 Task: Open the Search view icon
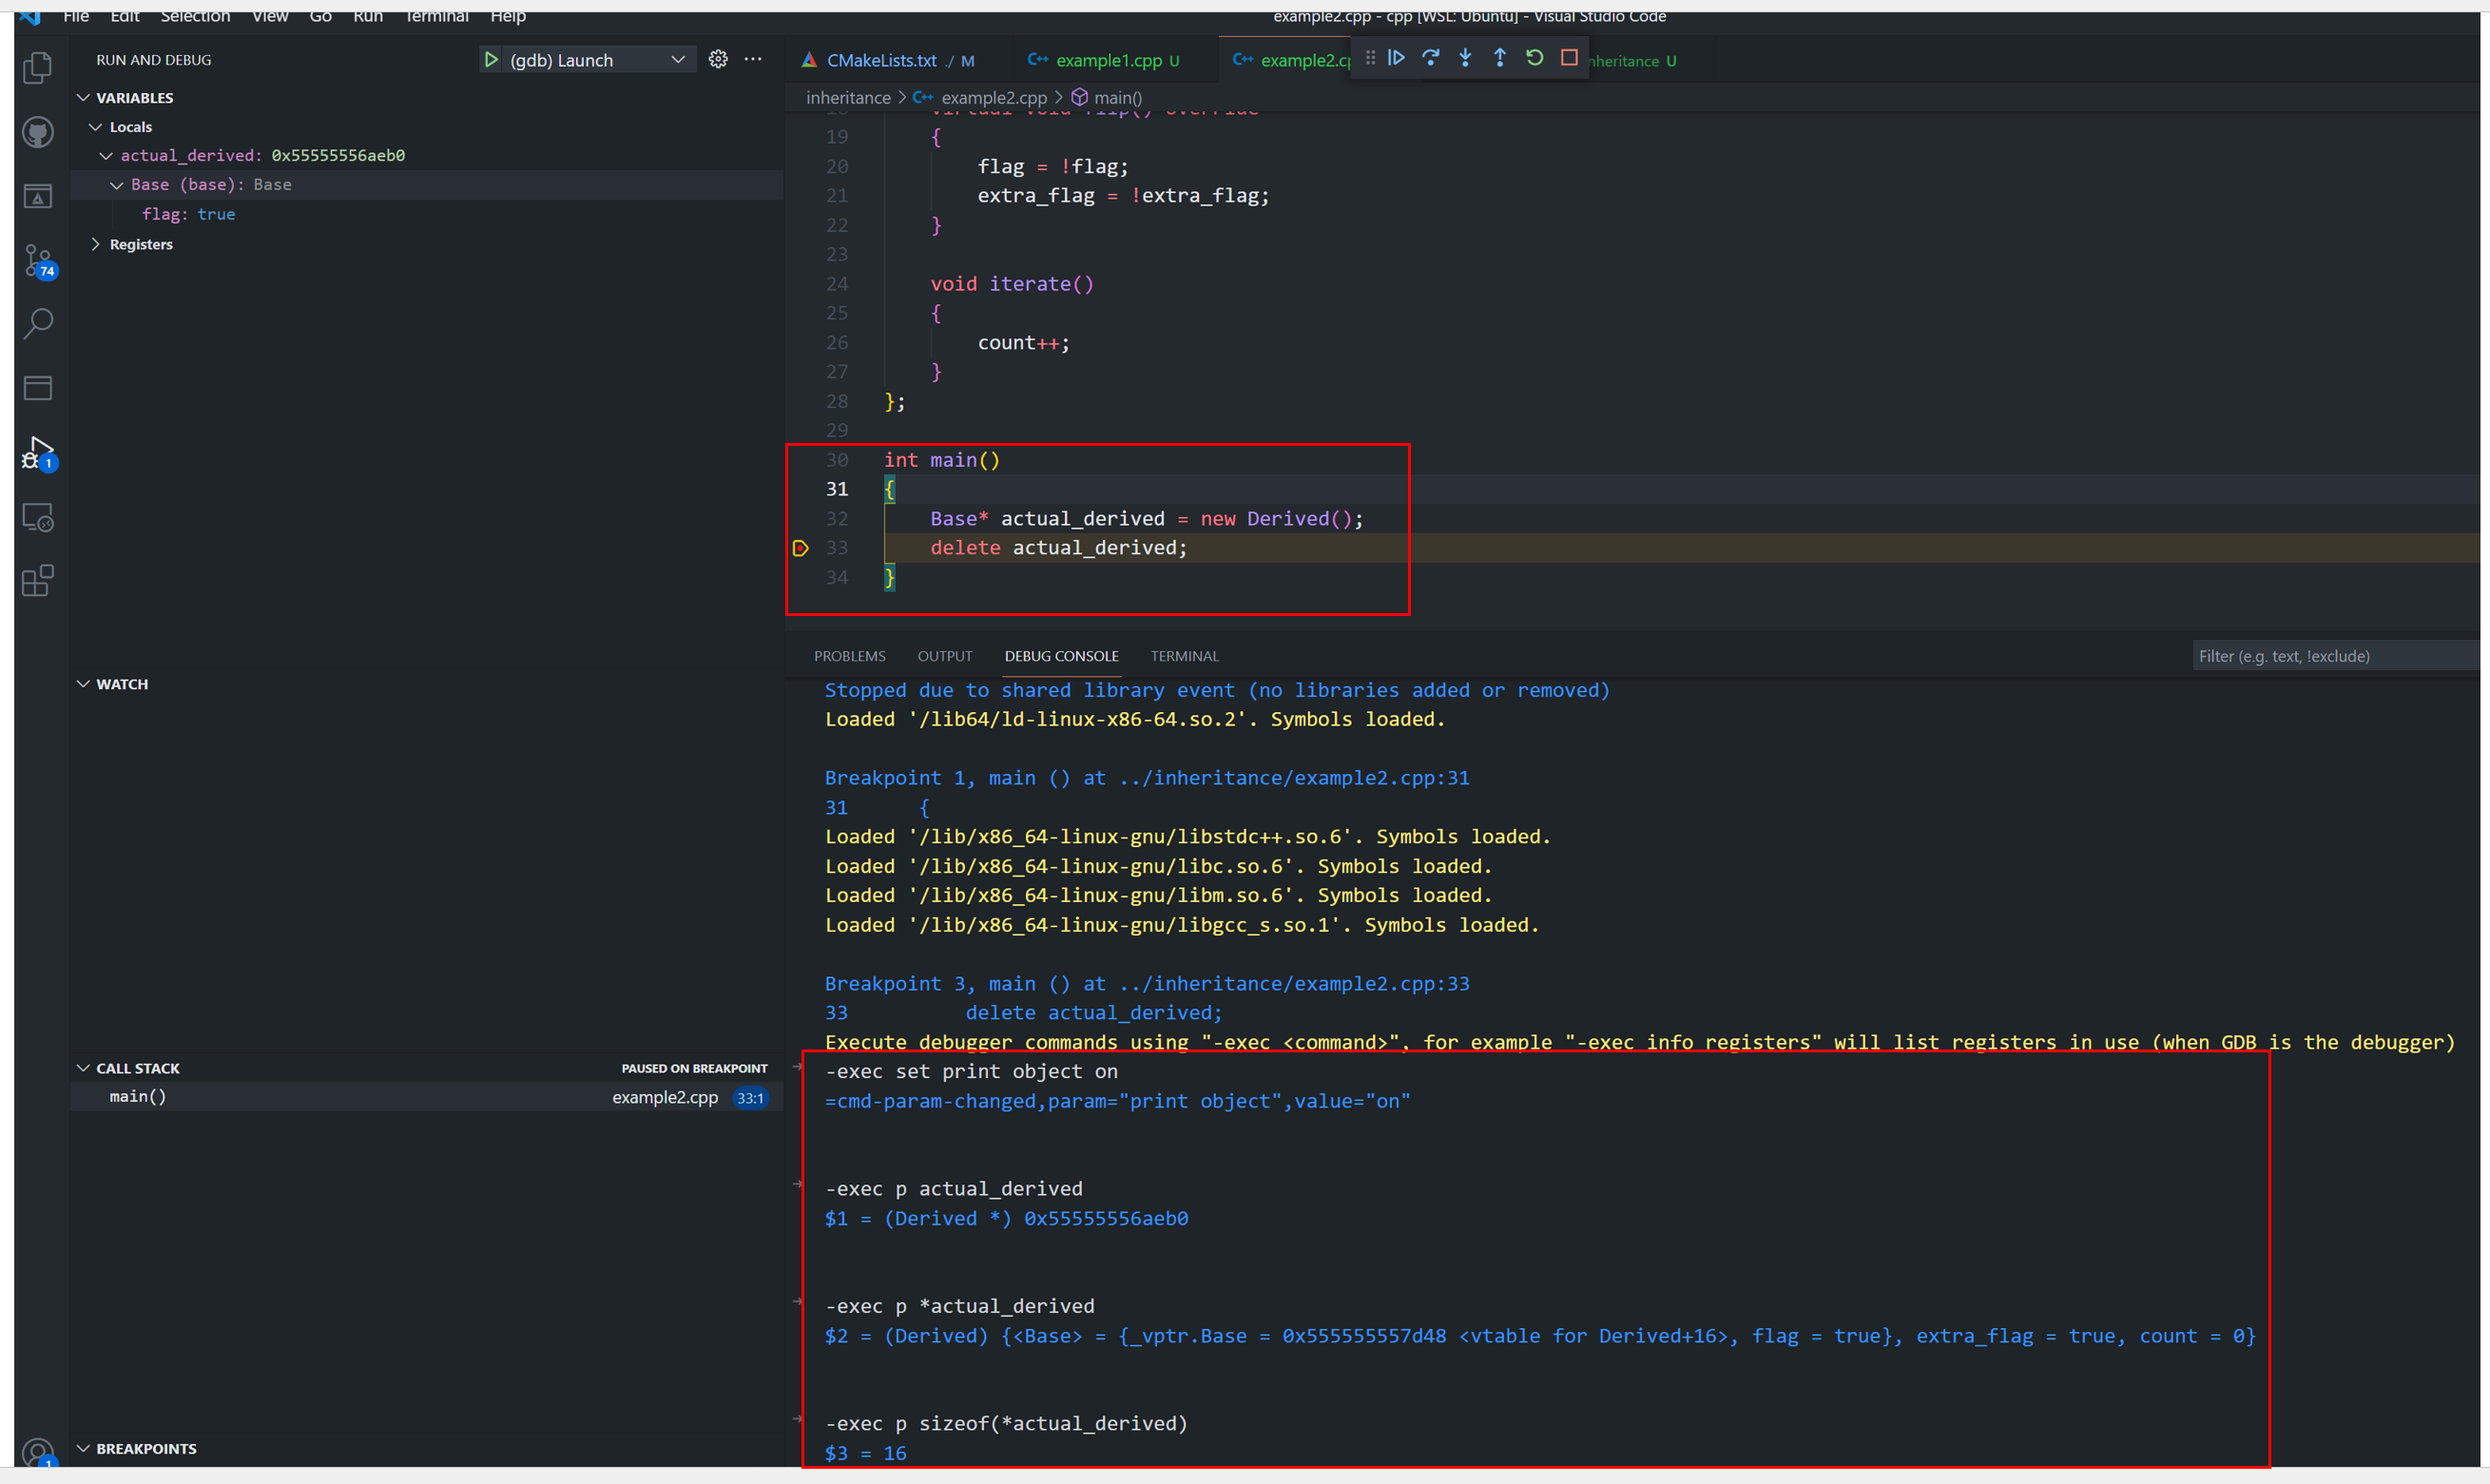click(38, 323)
